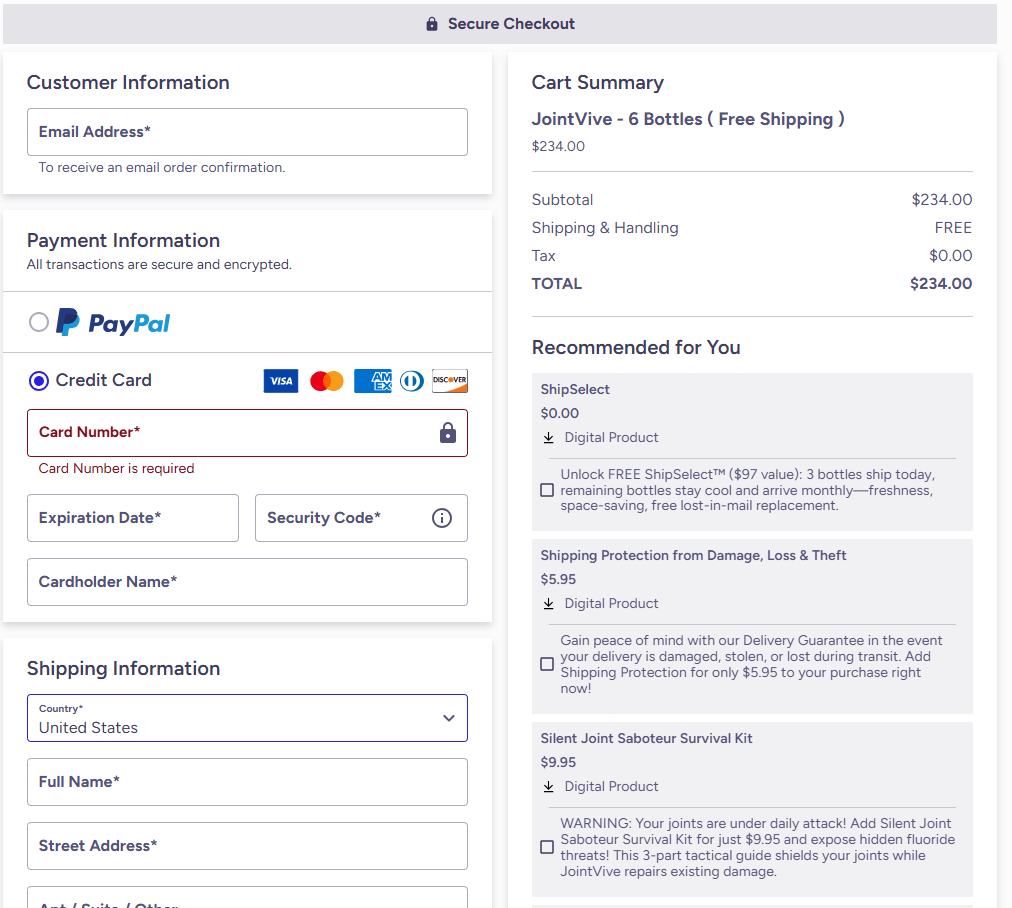Screen dimensions: 1012x908
Task: Click the Mastercard logo icon
Action: click(327, 381)
